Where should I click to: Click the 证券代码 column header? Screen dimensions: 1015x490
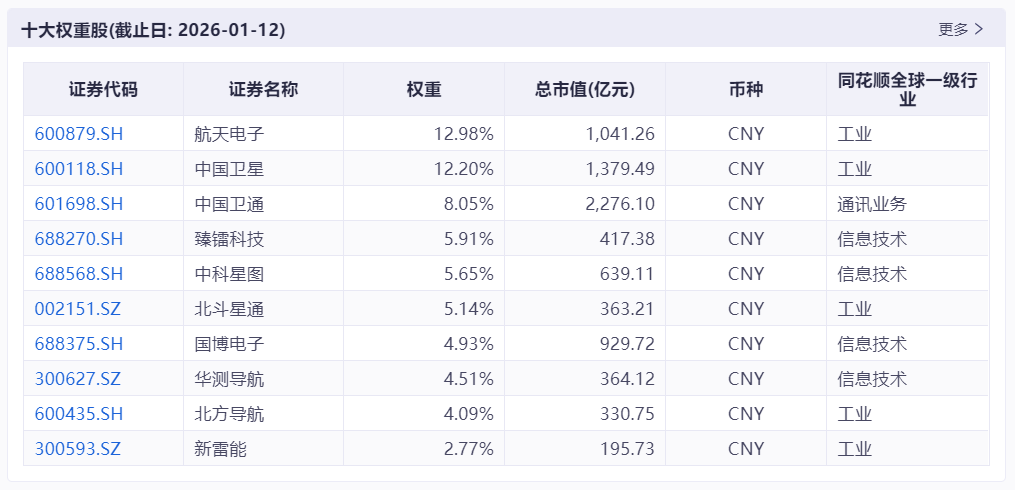[104, 89]
